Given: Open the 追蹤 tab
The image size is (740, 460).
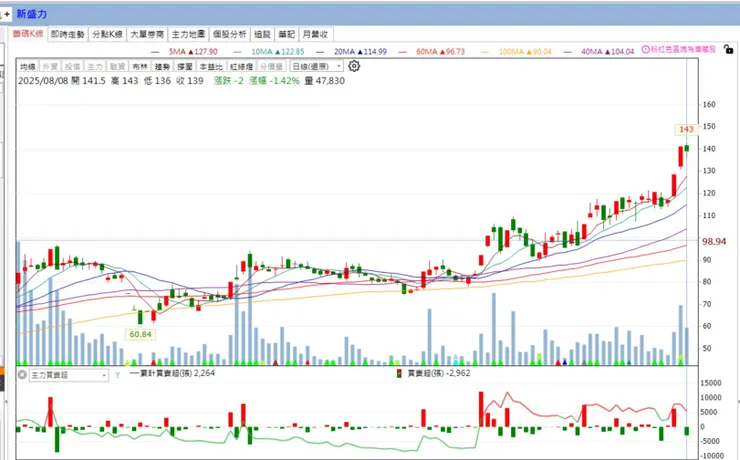Looking at the screenshot, I should (x=262, y=34).
